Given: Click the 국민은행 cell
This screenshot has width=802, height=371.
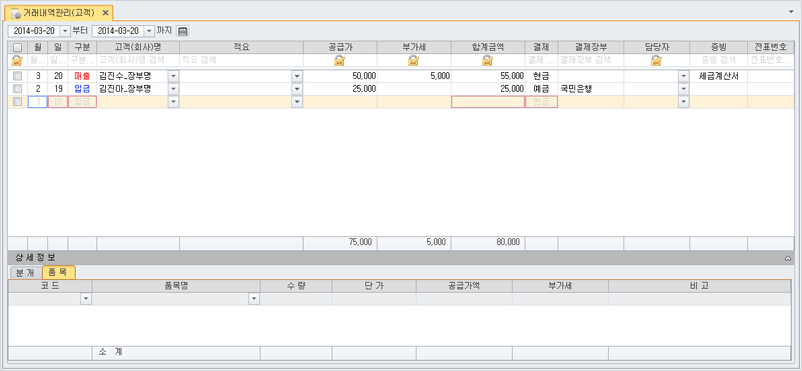Looking at the screenshot, I should point(591,89).
